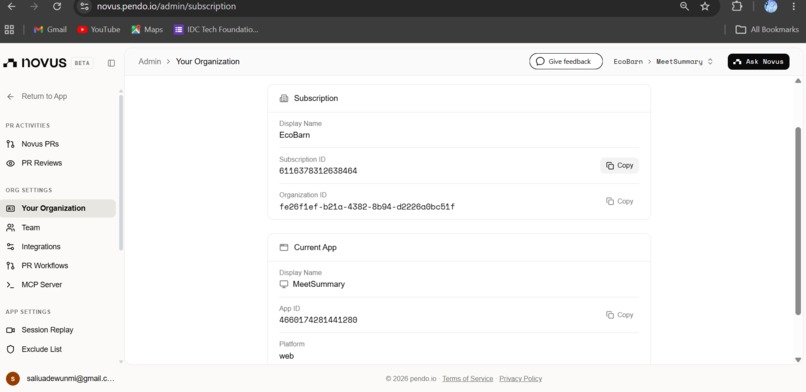
Task: Click the PR Reviews eye icon
Action: [x=10, y=163]
